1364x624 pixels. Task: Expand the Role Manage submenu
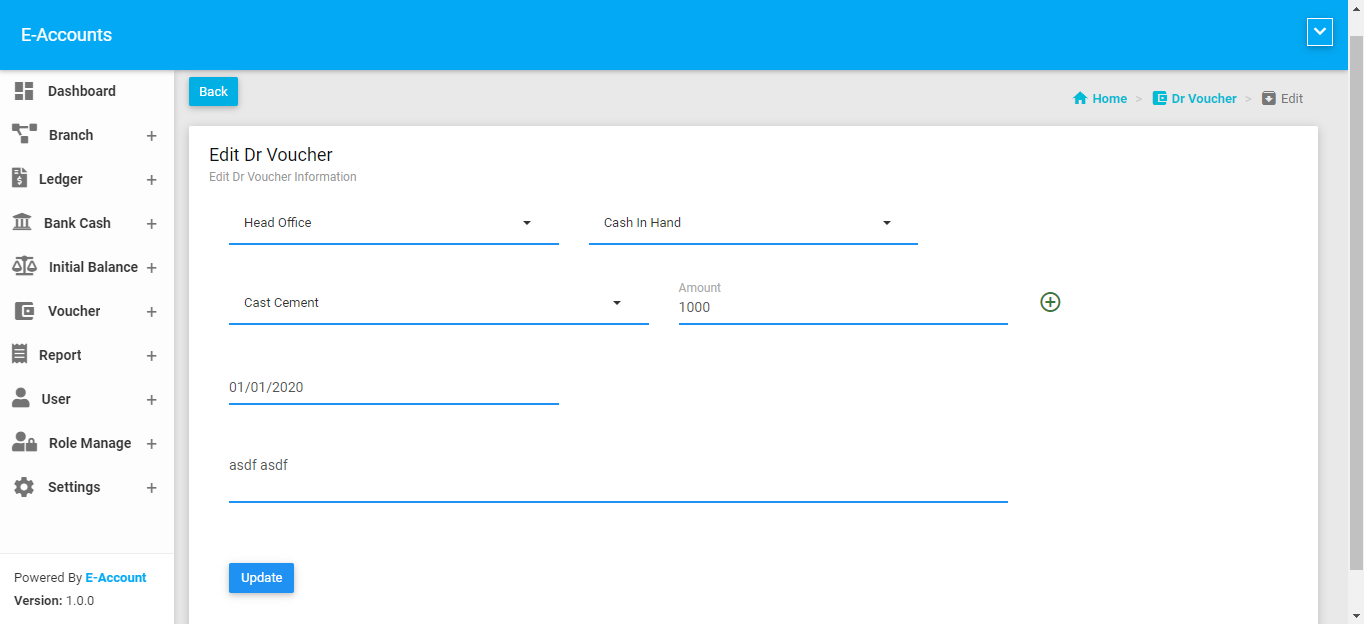[x=151, y=444]
